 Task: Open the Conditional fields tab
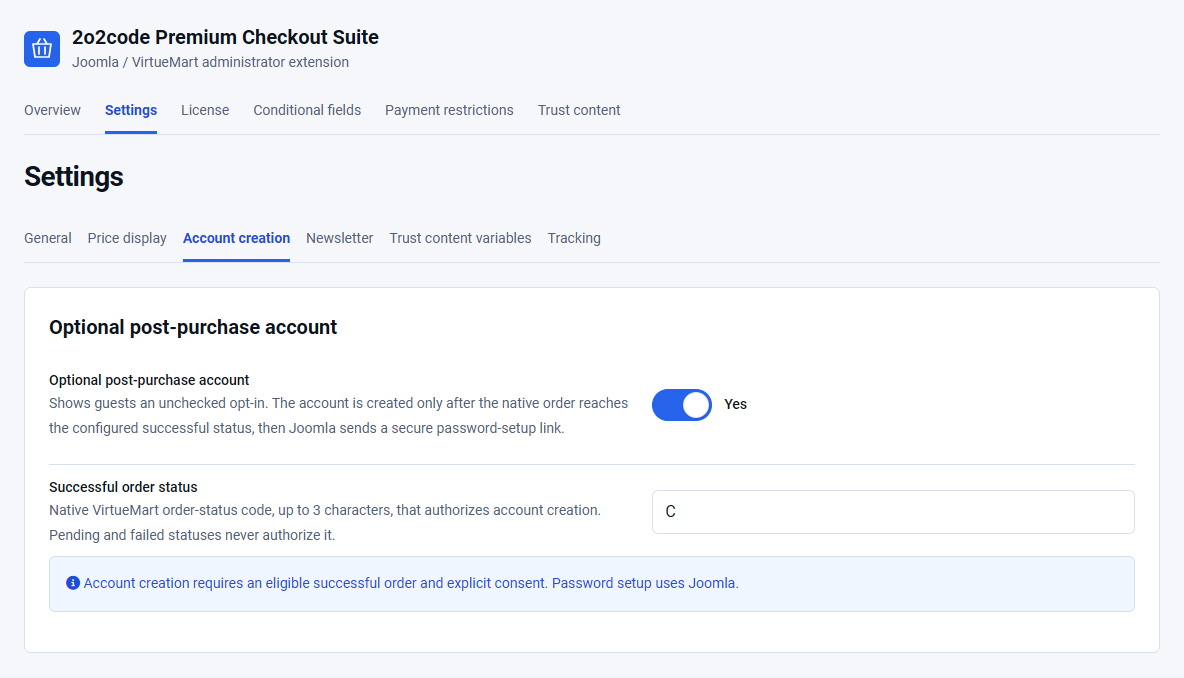(x=307, y=110)
